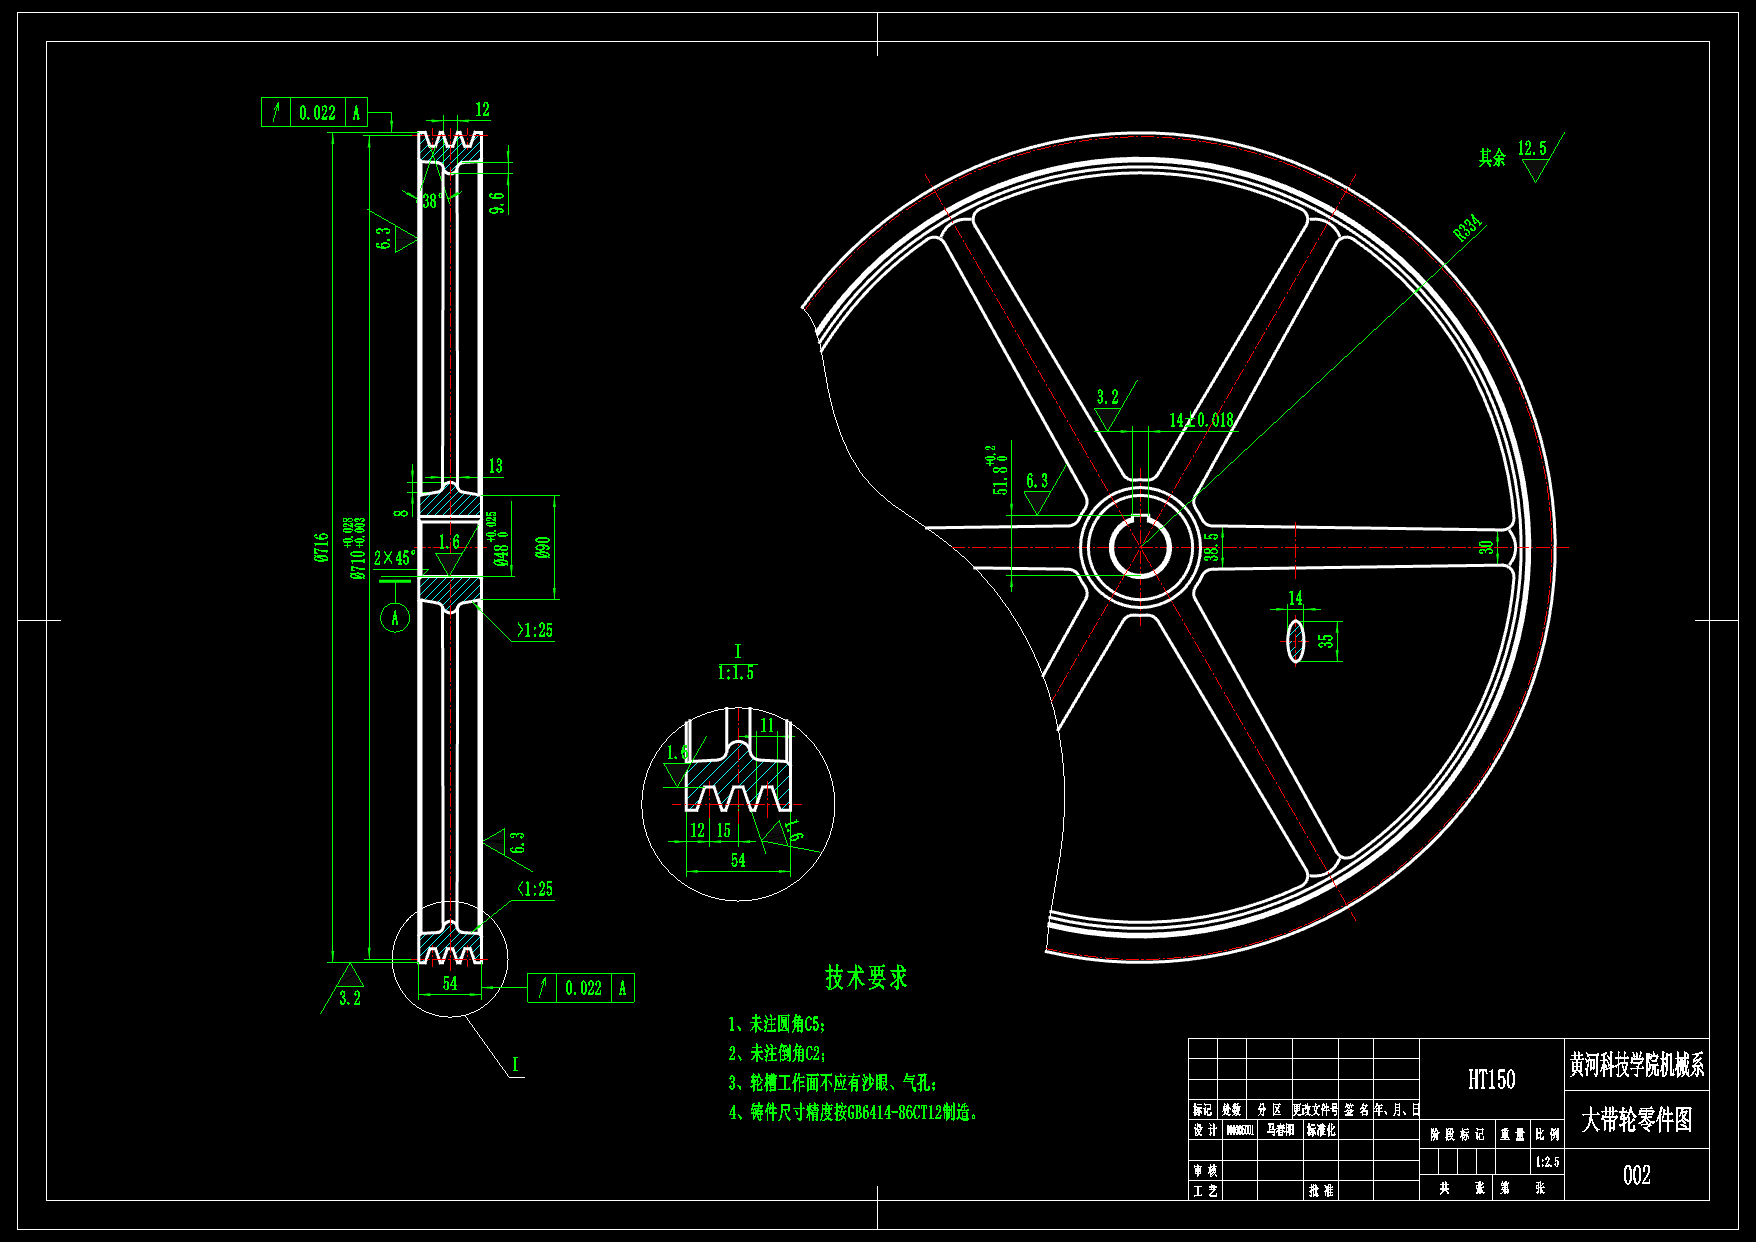1756x1242 pixels.
Task: Click the "技术要求" heading
Action: 866,978
